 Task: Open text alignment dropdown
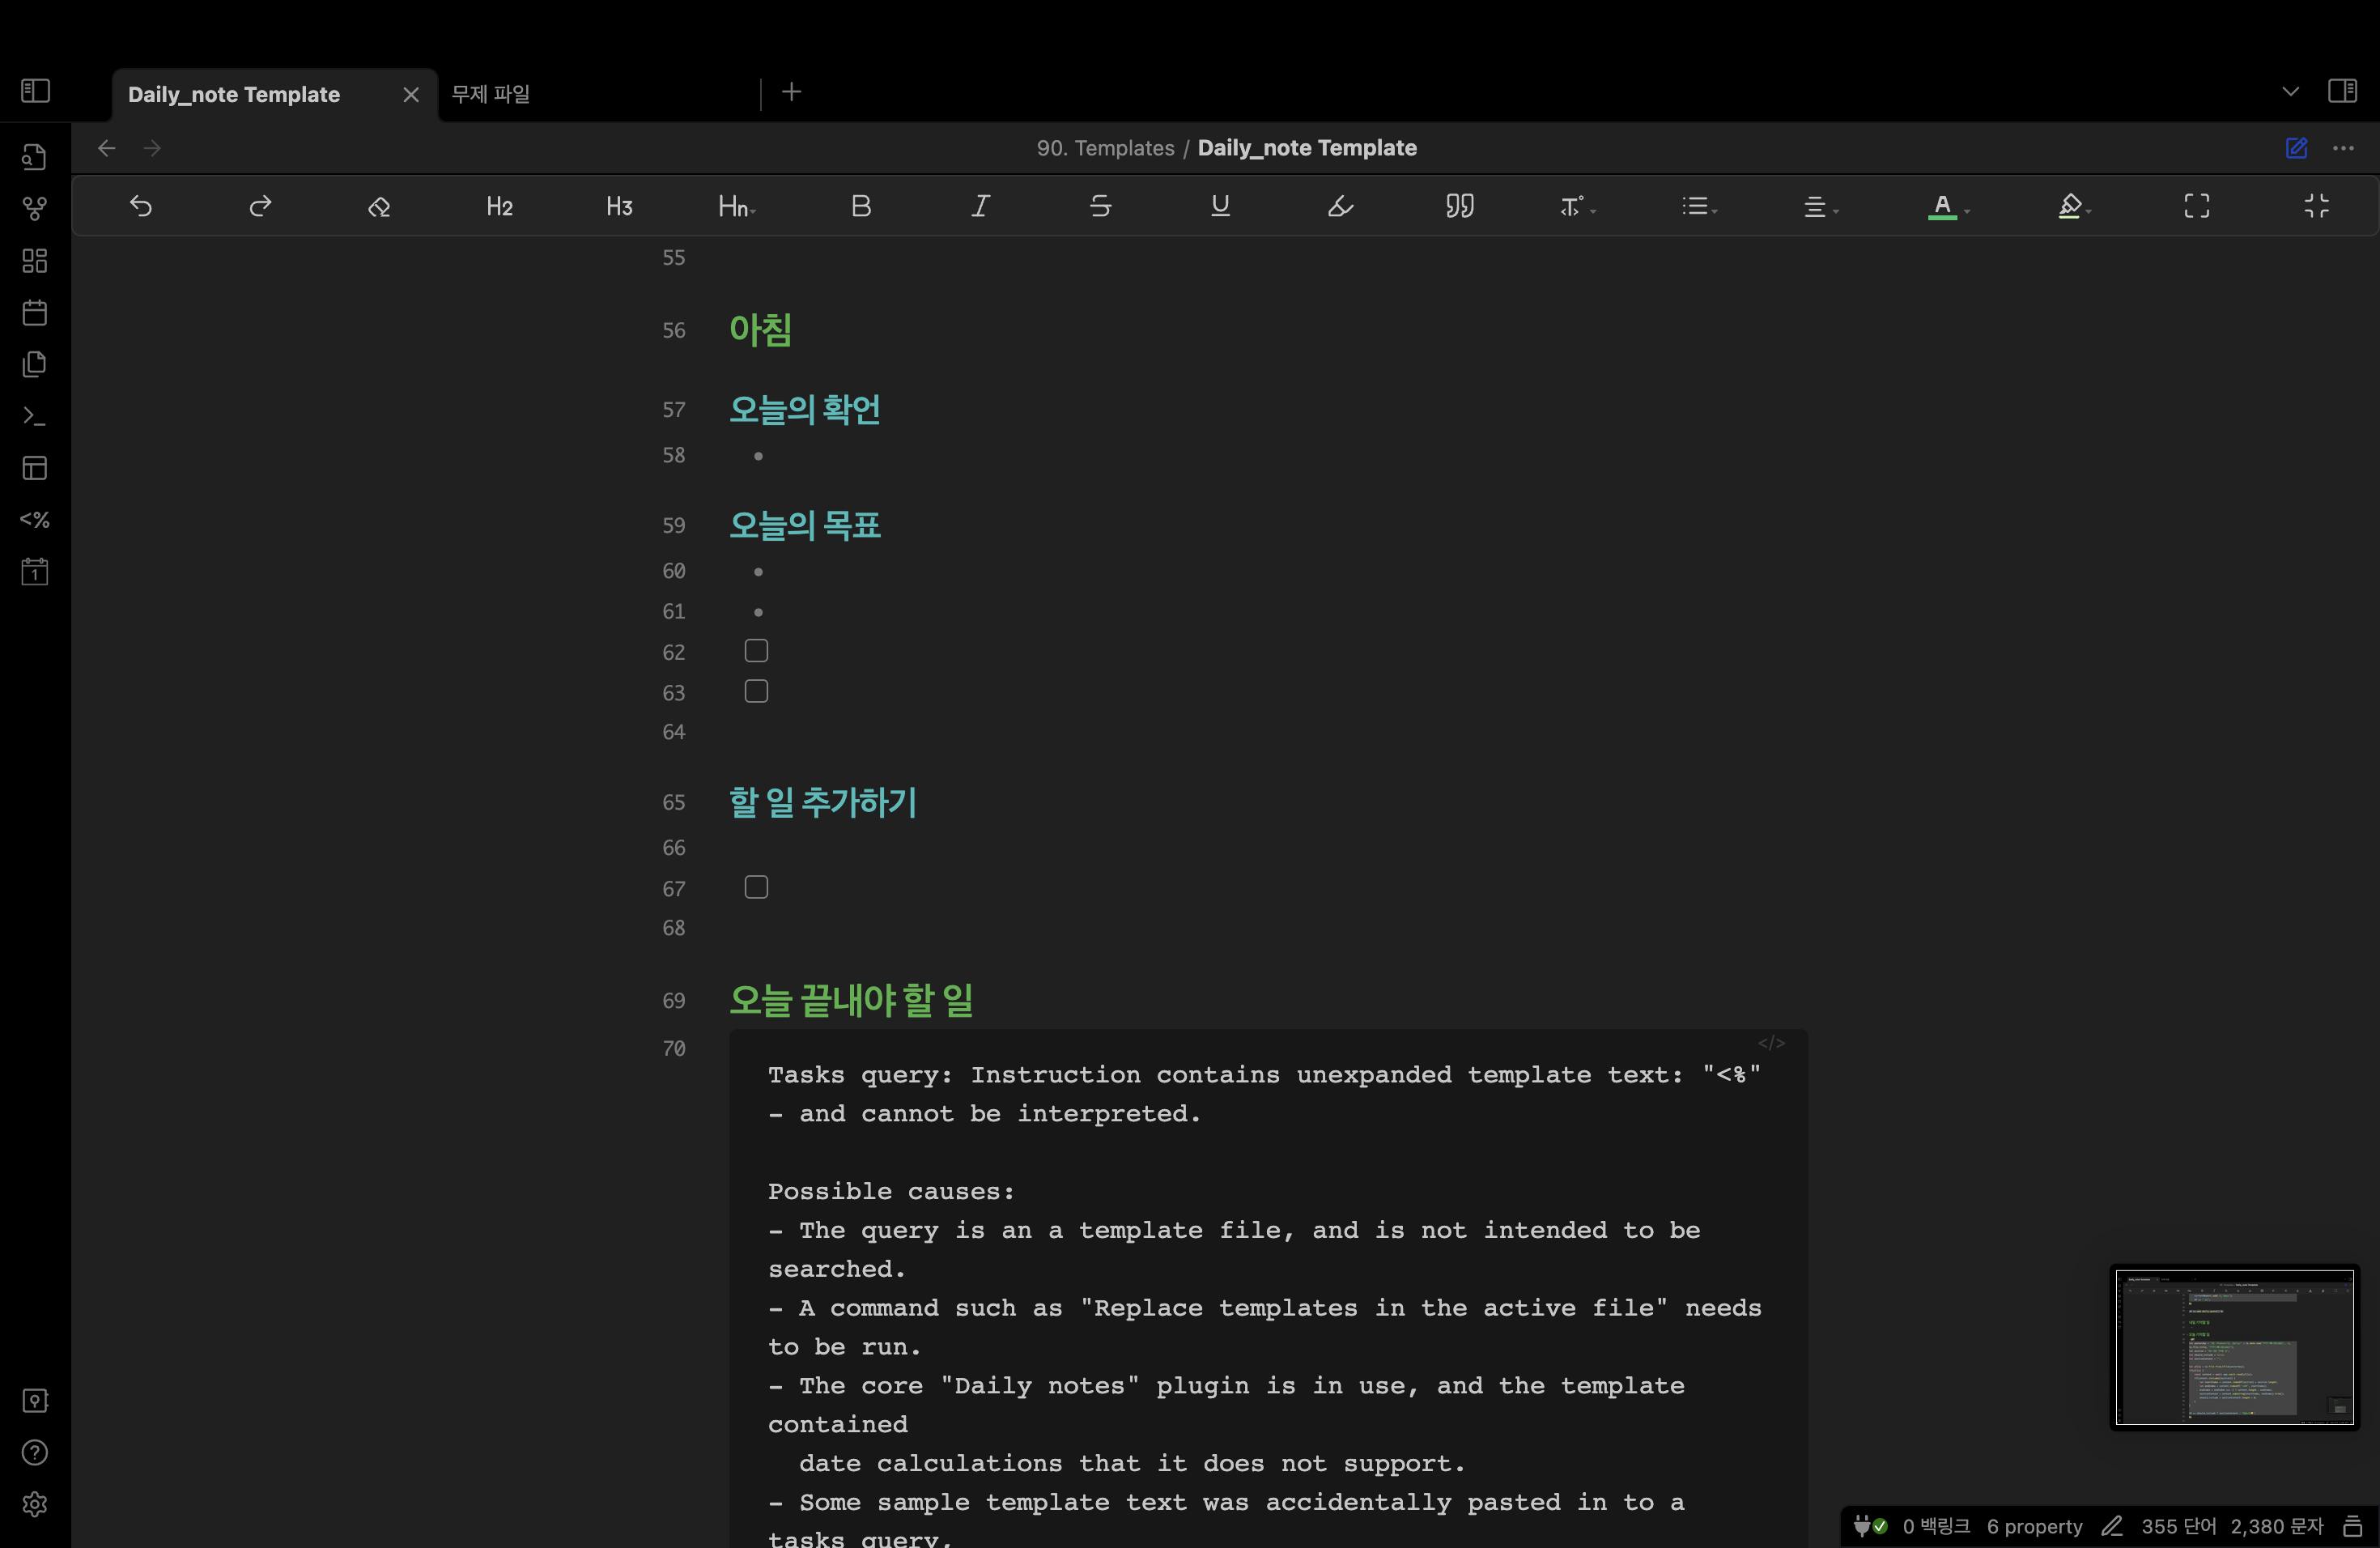pos(1820,206)
